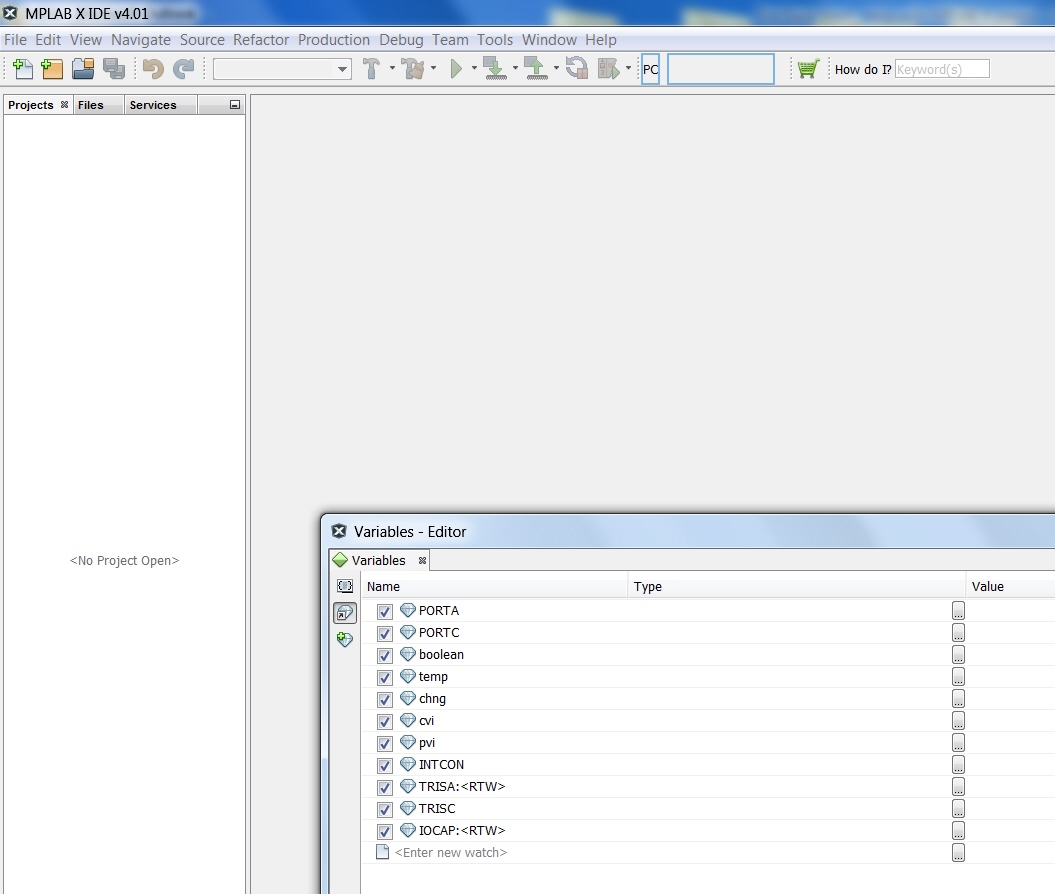Screen dimensions: 1055x894
Task: Toggle the TRISA:<RTW> watch checkbox
Action: (385, 788)
